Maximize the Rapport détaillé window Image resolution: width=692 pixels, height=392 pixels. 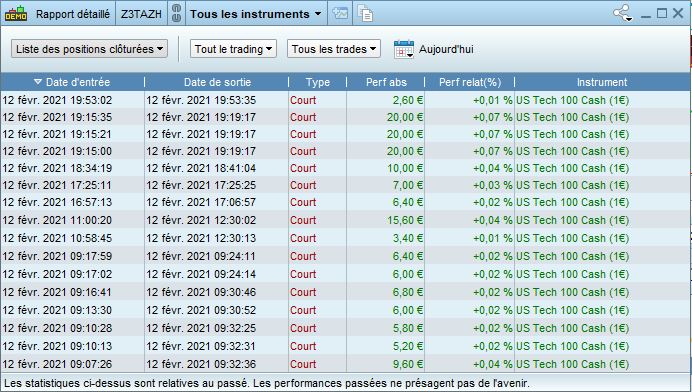pos(662,13)
